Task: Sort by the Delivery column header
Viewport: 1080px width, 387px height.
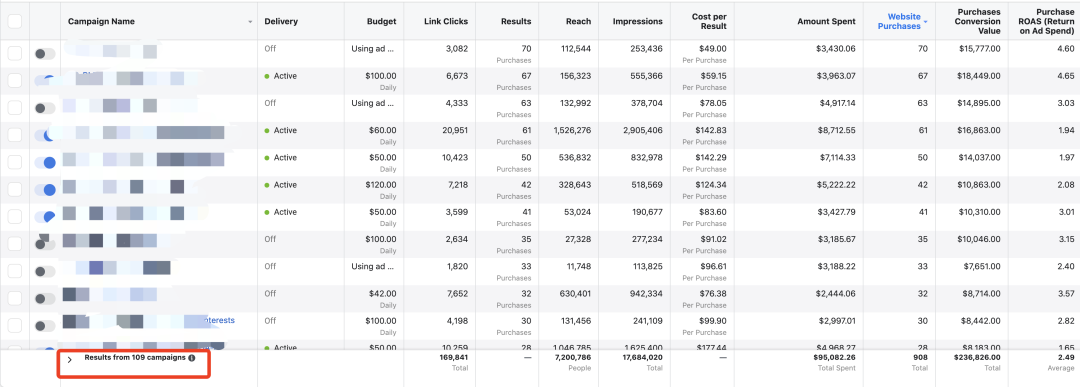Action: [x=281, y=21]
